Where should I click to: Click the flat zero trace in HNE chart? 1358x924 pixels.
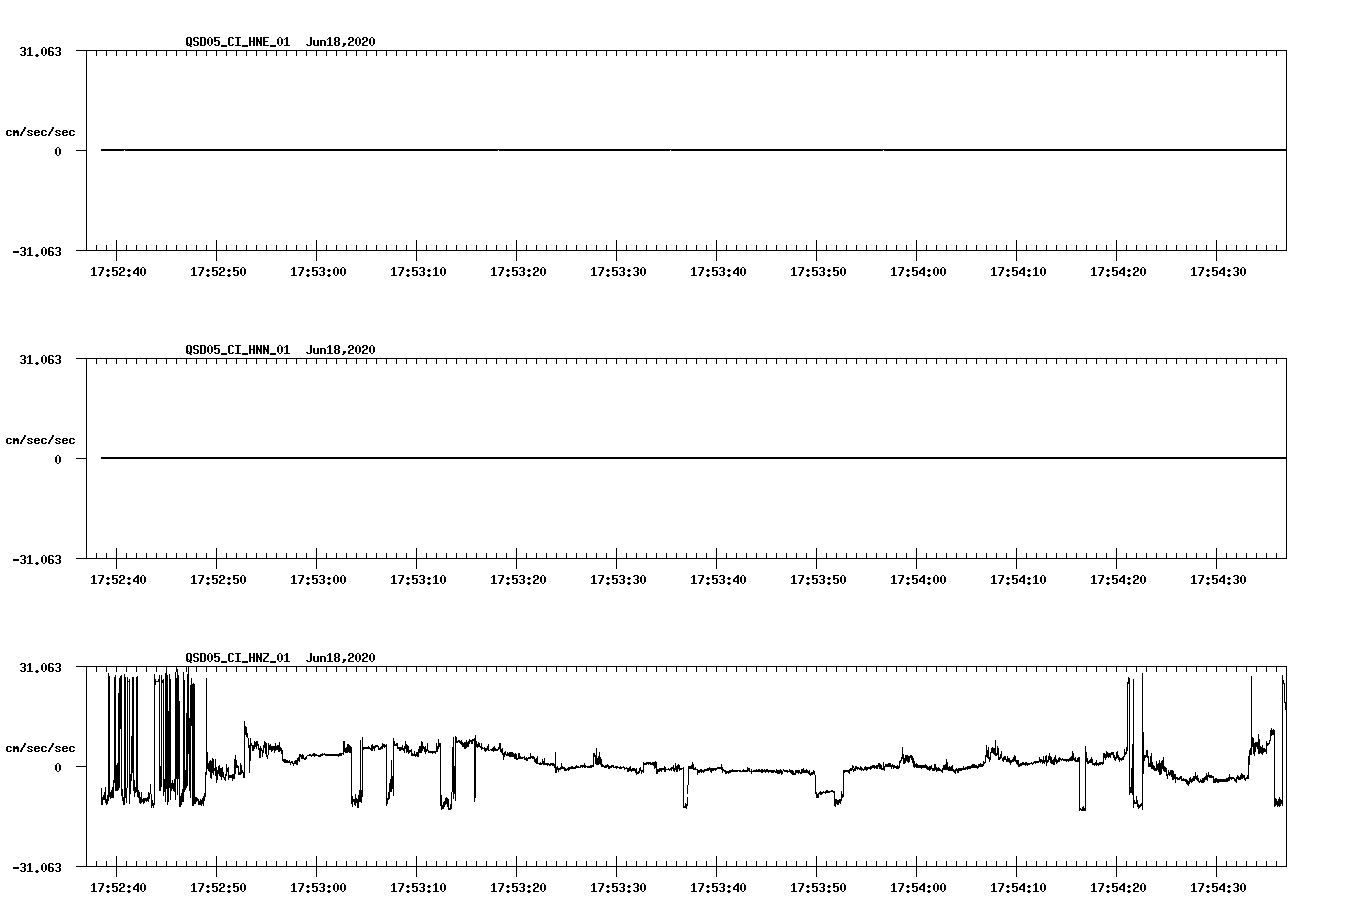pos(693,150)
